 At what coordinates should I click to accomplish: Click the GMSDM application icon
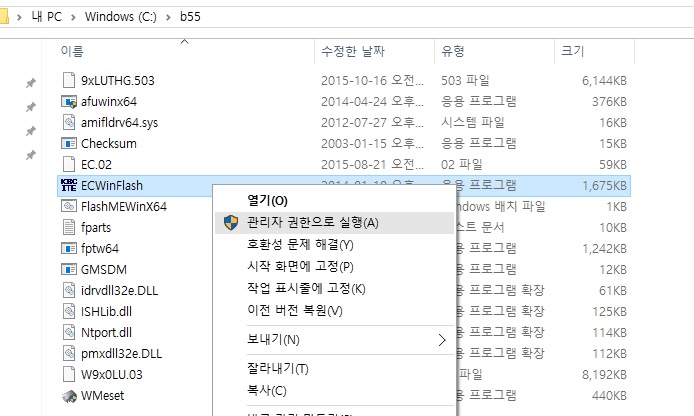69,270
